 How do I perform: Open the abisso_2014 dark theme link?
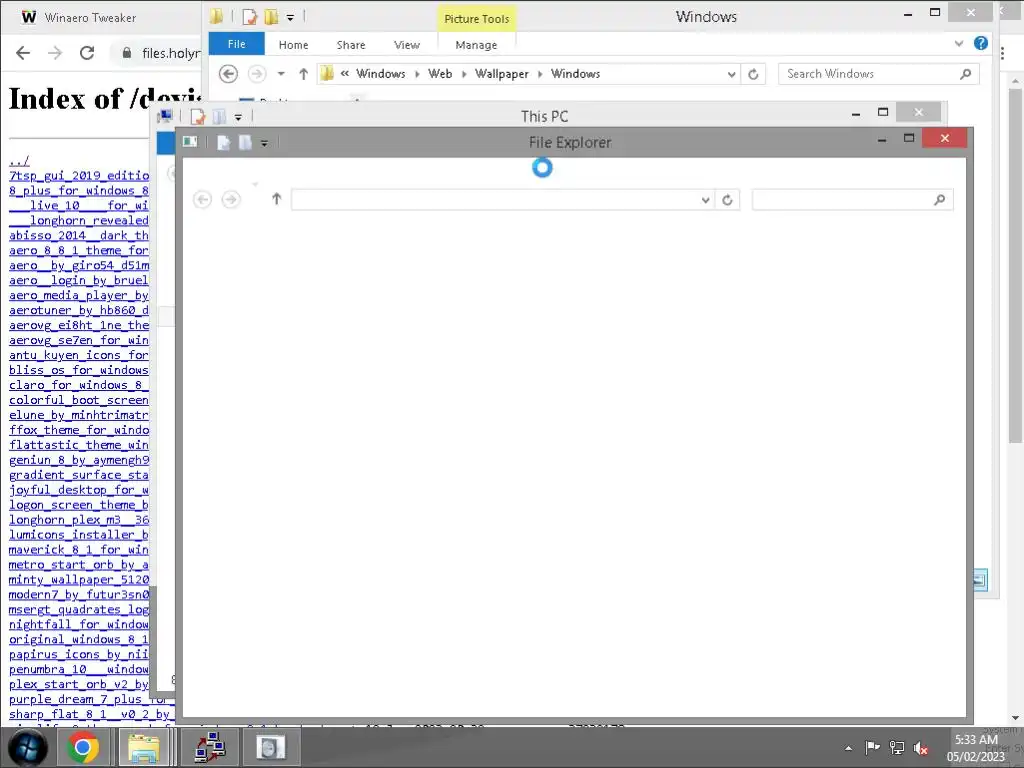(x=79, y=235)
